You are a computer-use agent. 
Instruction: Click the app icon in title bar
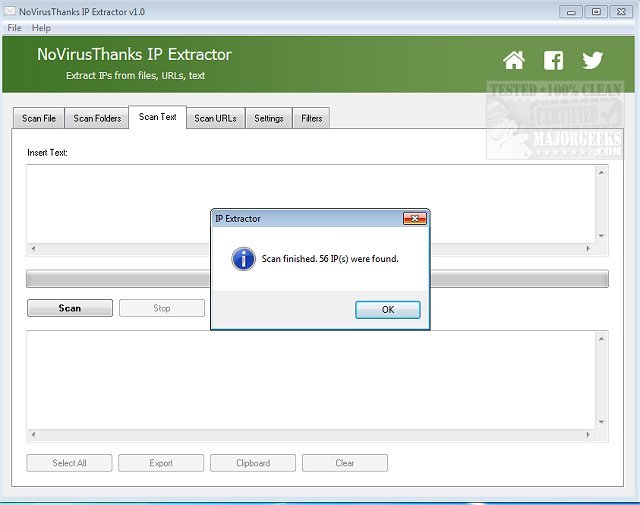[9, 11]
